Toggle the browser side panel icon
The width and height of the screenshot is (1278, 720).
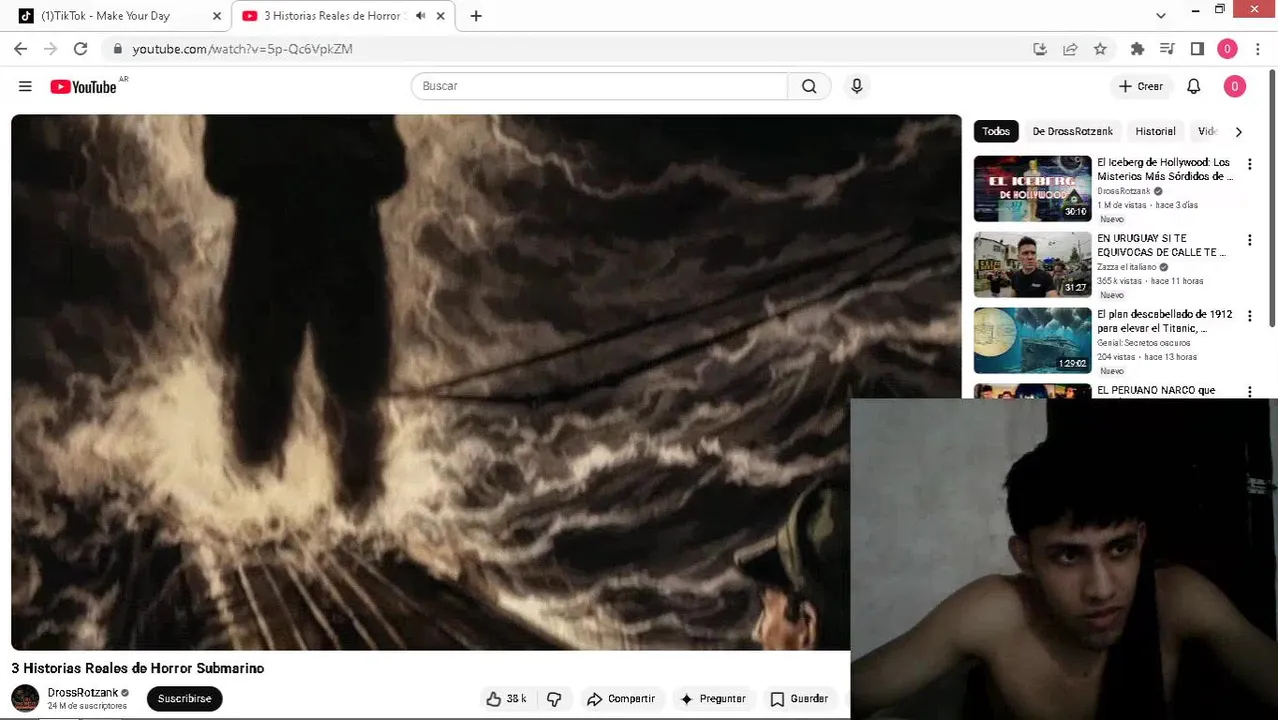[x=1197, y=49]
